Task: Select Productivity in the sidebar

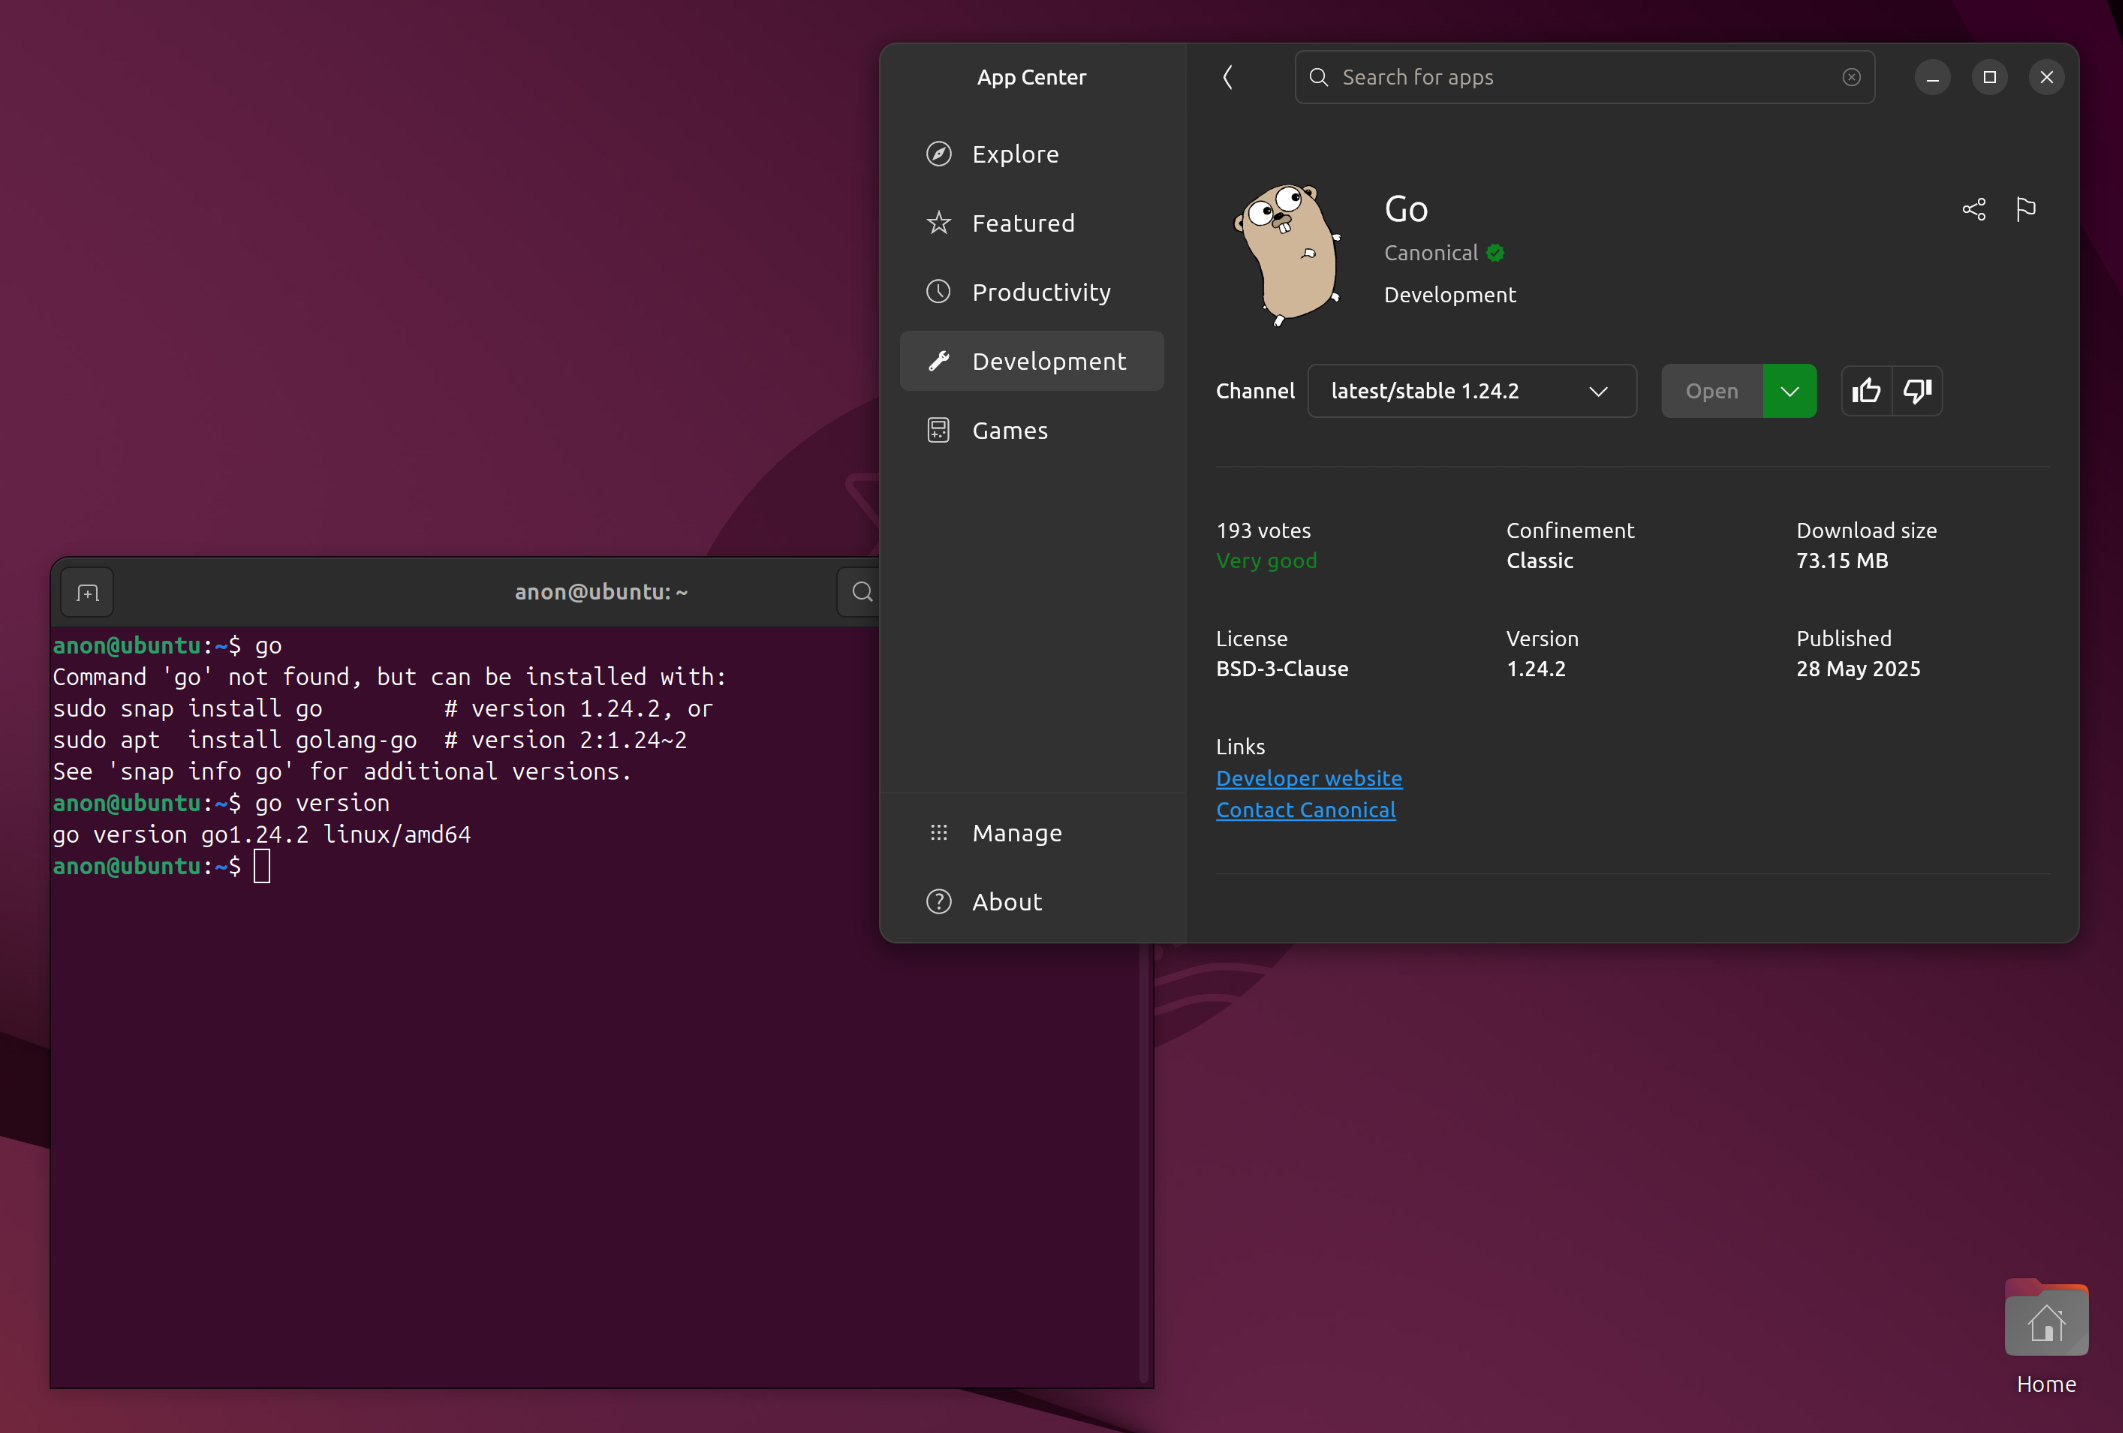Action: tap(1032, 292)
